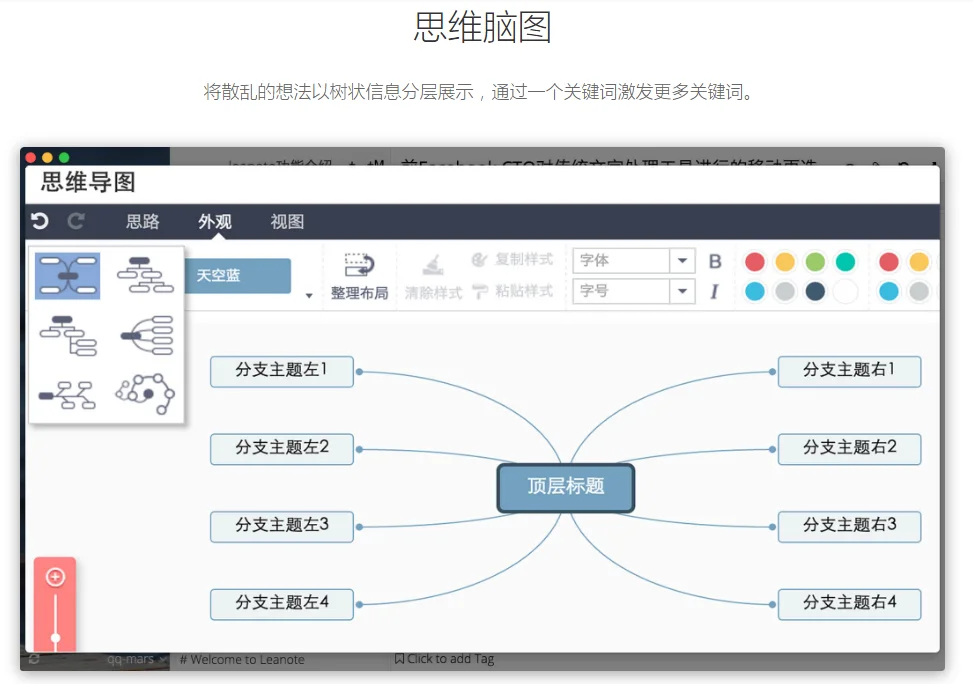
Task: Pick the celestial orbit layout template
Action: click(145, 394)
